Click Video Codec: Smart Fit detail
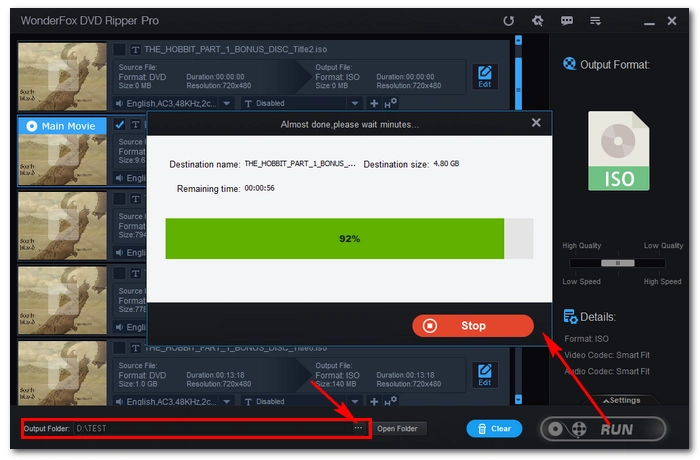The image size is (700, 460). pos(607,355)
